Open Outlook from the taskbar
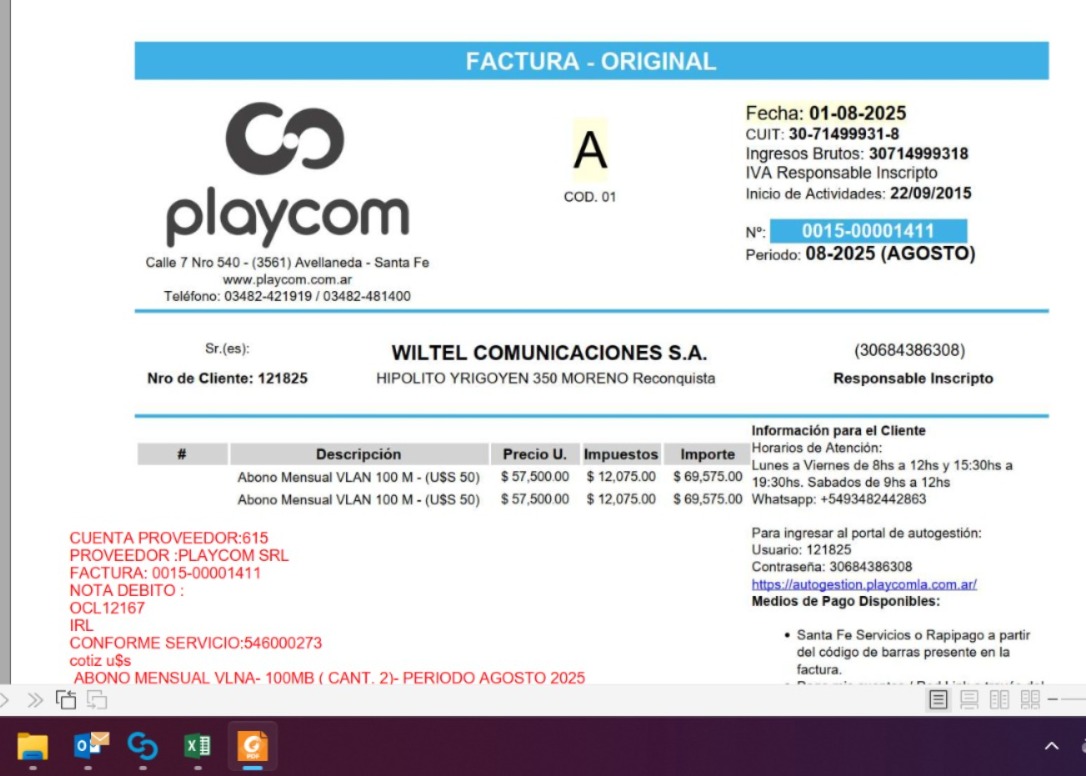Image resolution: width=1086 pixels, height=776 pixels. [91, 746]
